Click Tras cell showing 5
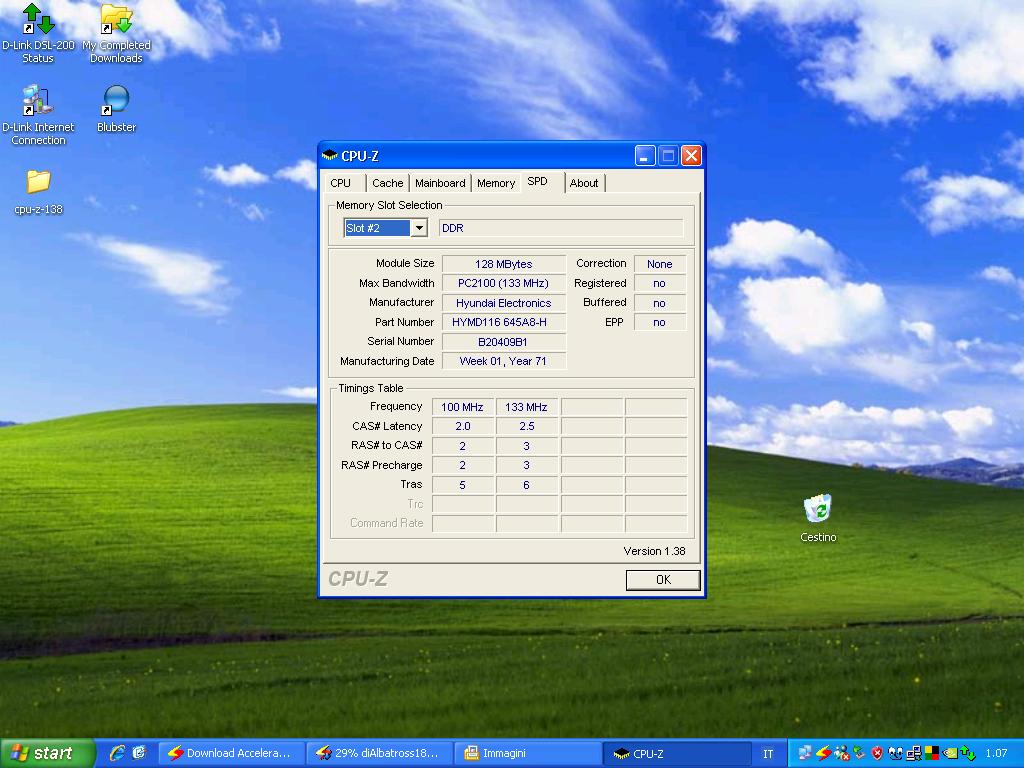 coord(462,485)
